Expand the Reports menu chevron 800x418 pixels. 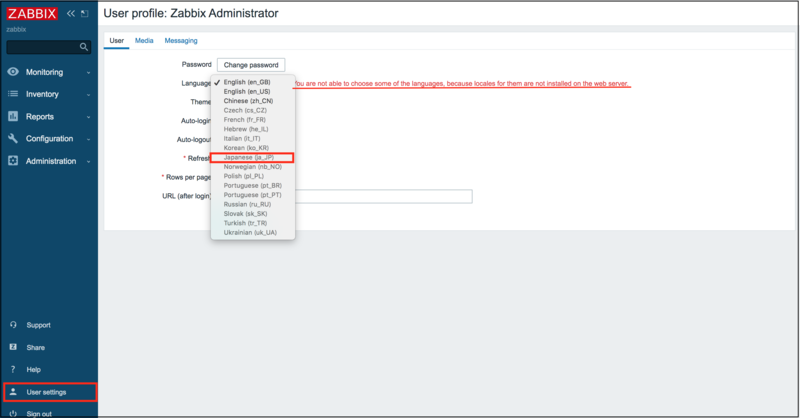tap(88, 117)
